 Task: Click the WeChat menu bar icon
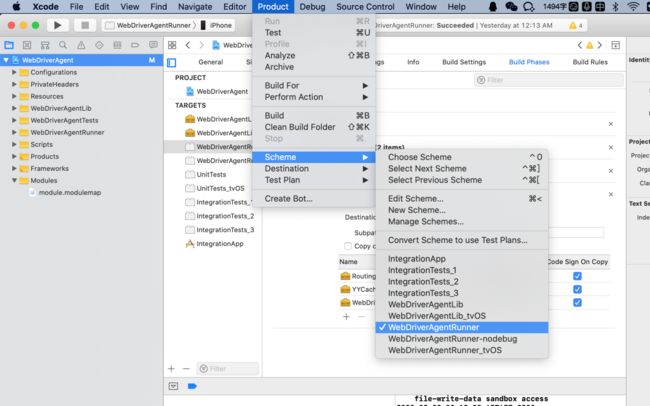point(511,7)
